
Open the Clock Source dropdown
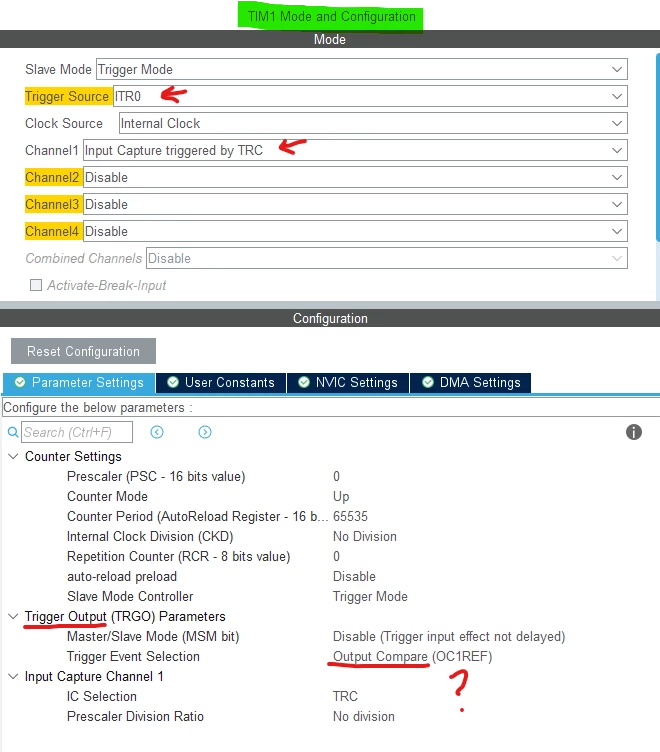(x=373, y=123)
